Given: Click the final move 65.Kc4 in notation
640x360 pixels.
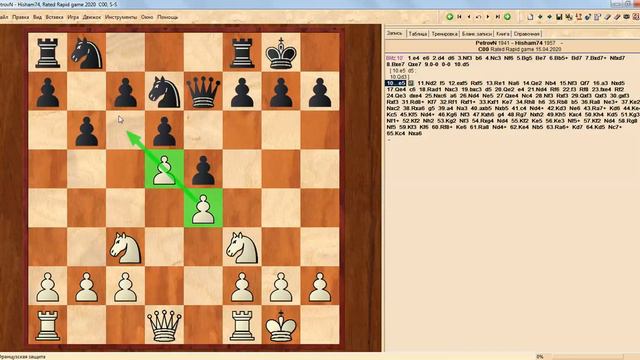Looking at the screenshot, I should click(396, 133).
